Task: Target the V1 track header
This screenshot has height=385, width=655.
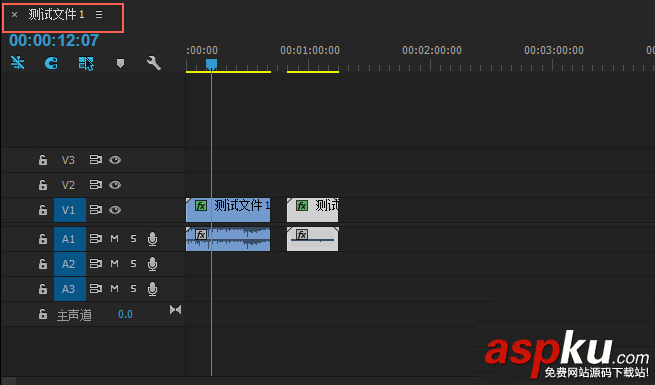Action: tap(70, 210)
